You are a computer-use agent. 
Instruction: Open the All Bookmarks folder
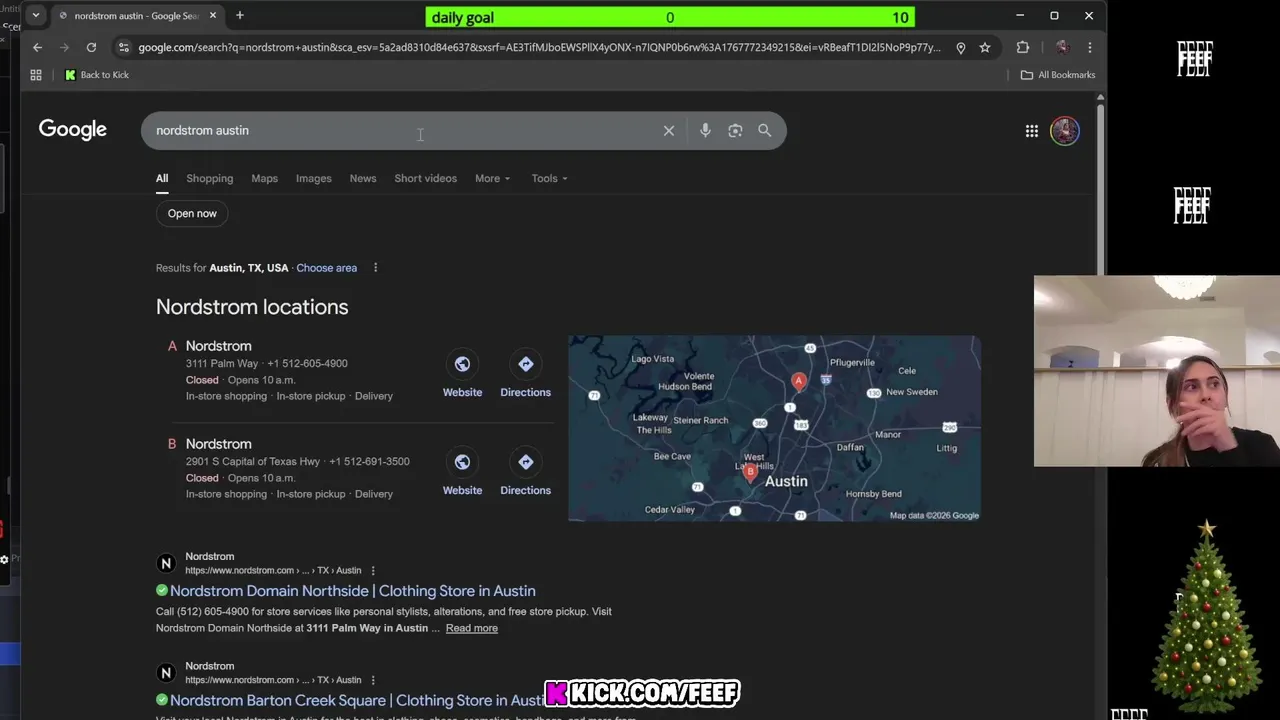(1058, 75)
